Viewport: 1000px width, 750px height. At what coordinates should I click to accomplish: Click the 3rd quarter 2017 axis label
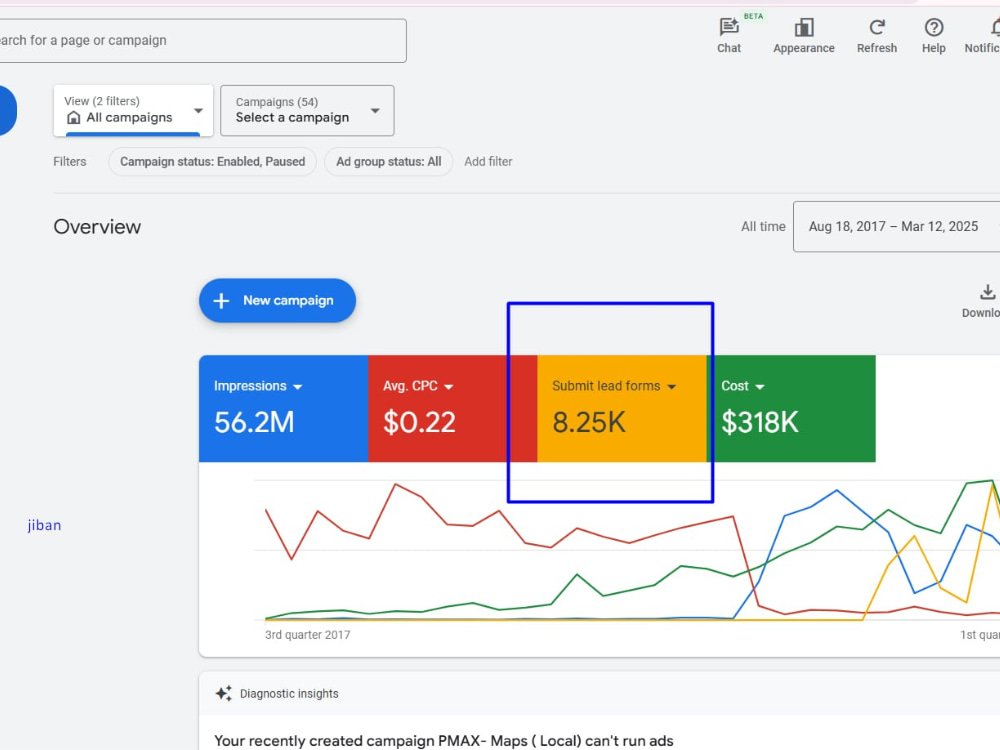[307, 635]
